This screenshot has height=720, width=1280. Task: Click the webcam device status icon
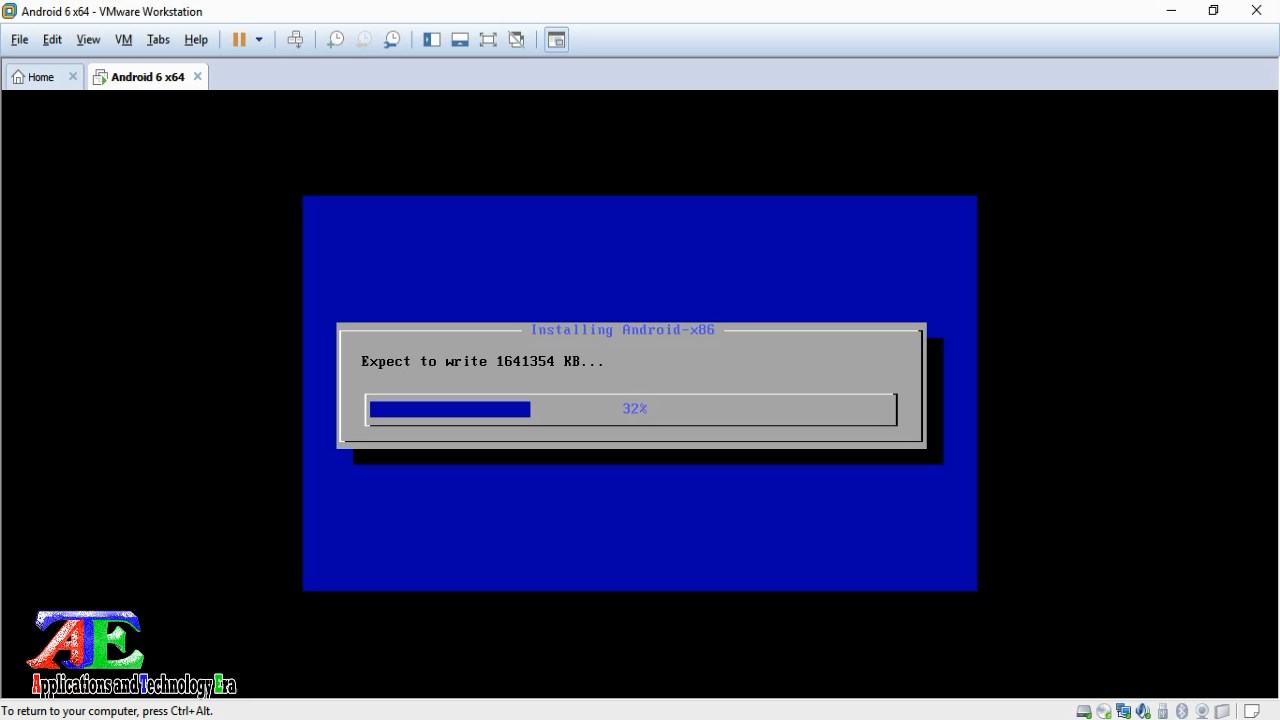pyautogui.click(x=1202, y=711)
